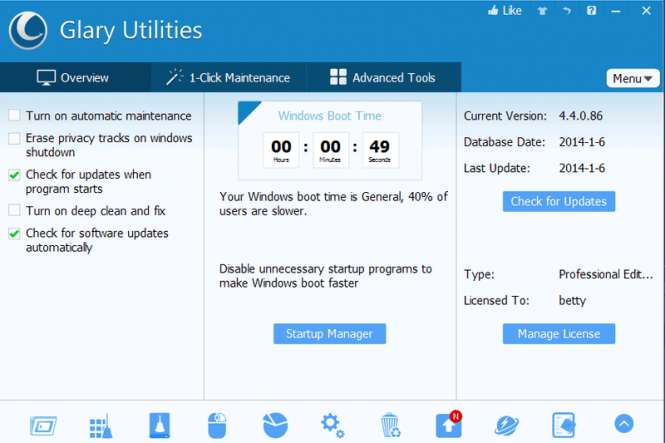Image resolution: width=665 pixels, height=443 pixels.
Task: Minimize the Glary Utilities window
Action: point(616,11)
